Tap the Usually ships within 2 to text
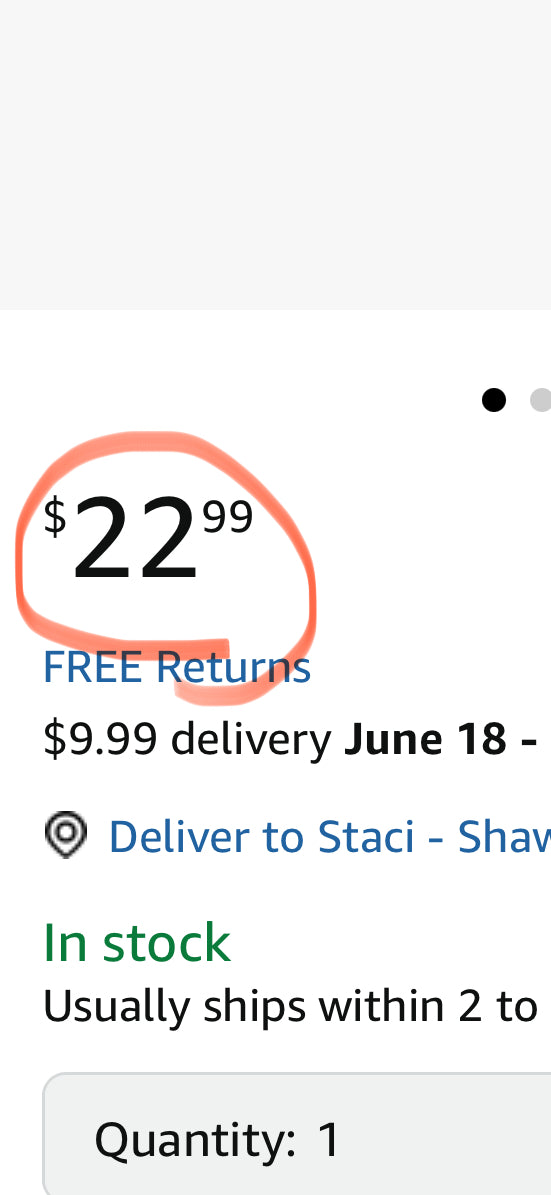The width and height of the screenshot is (551, 1195). [290, 1006]
